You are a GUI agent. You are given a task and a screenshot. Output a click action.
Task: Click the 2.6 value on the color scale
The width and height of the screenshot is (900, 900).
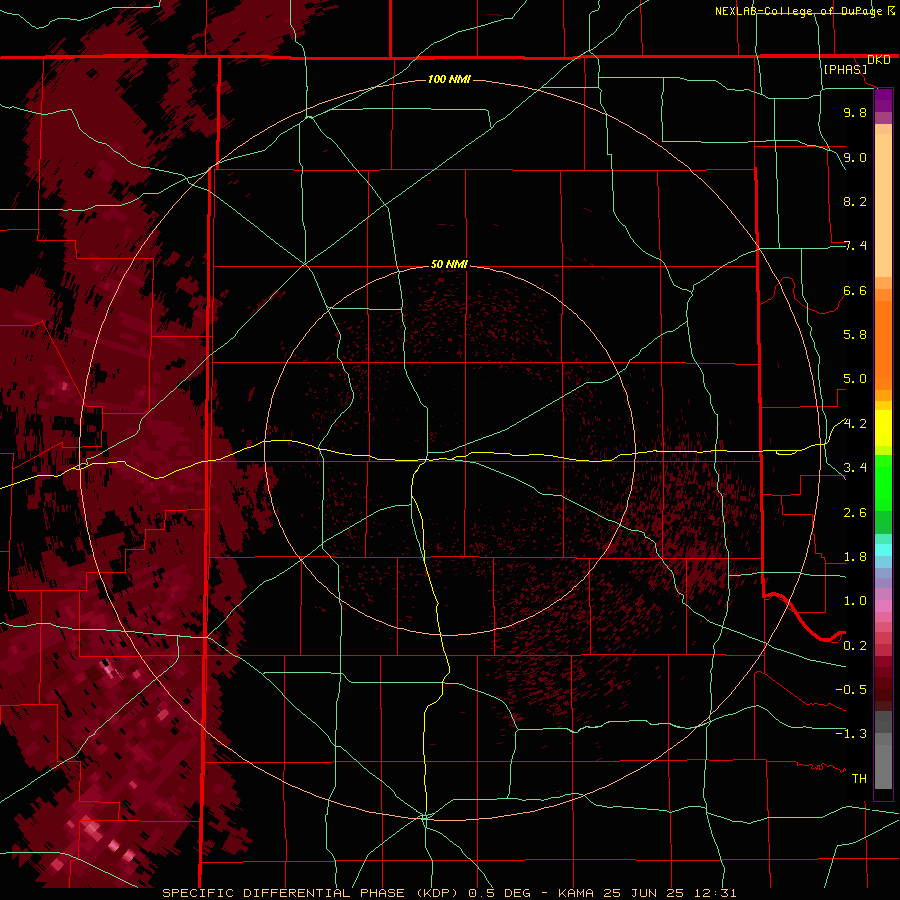(855, 513)
